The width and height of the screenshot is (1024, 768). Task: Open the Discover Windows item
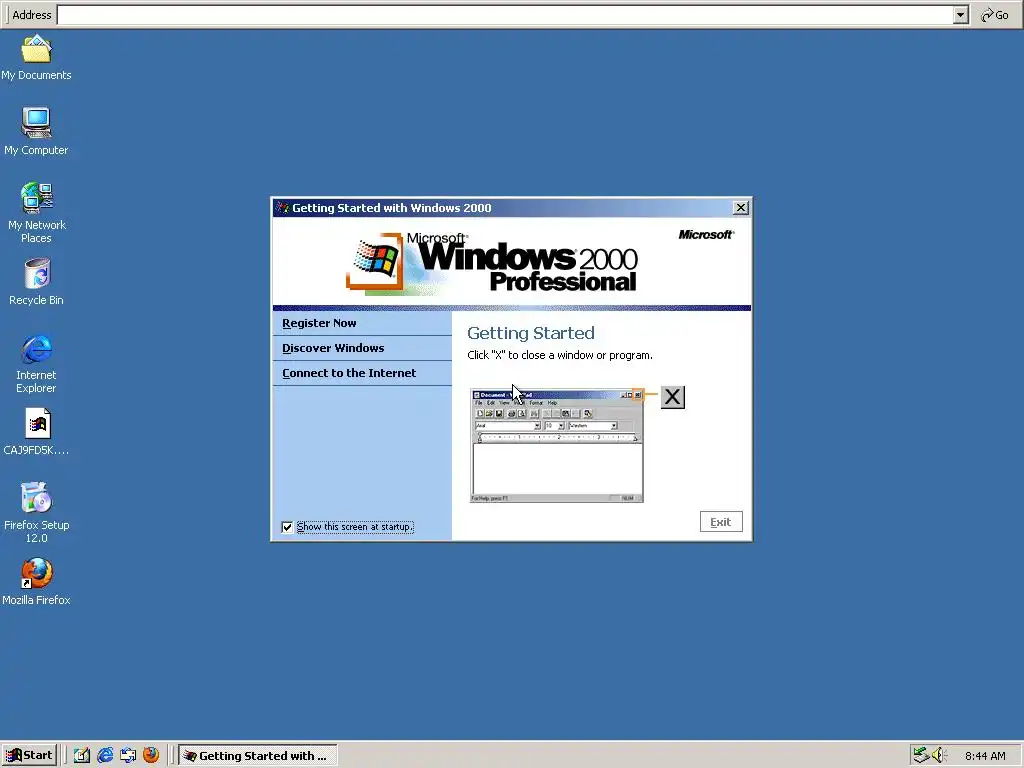(x=362, y=348)
